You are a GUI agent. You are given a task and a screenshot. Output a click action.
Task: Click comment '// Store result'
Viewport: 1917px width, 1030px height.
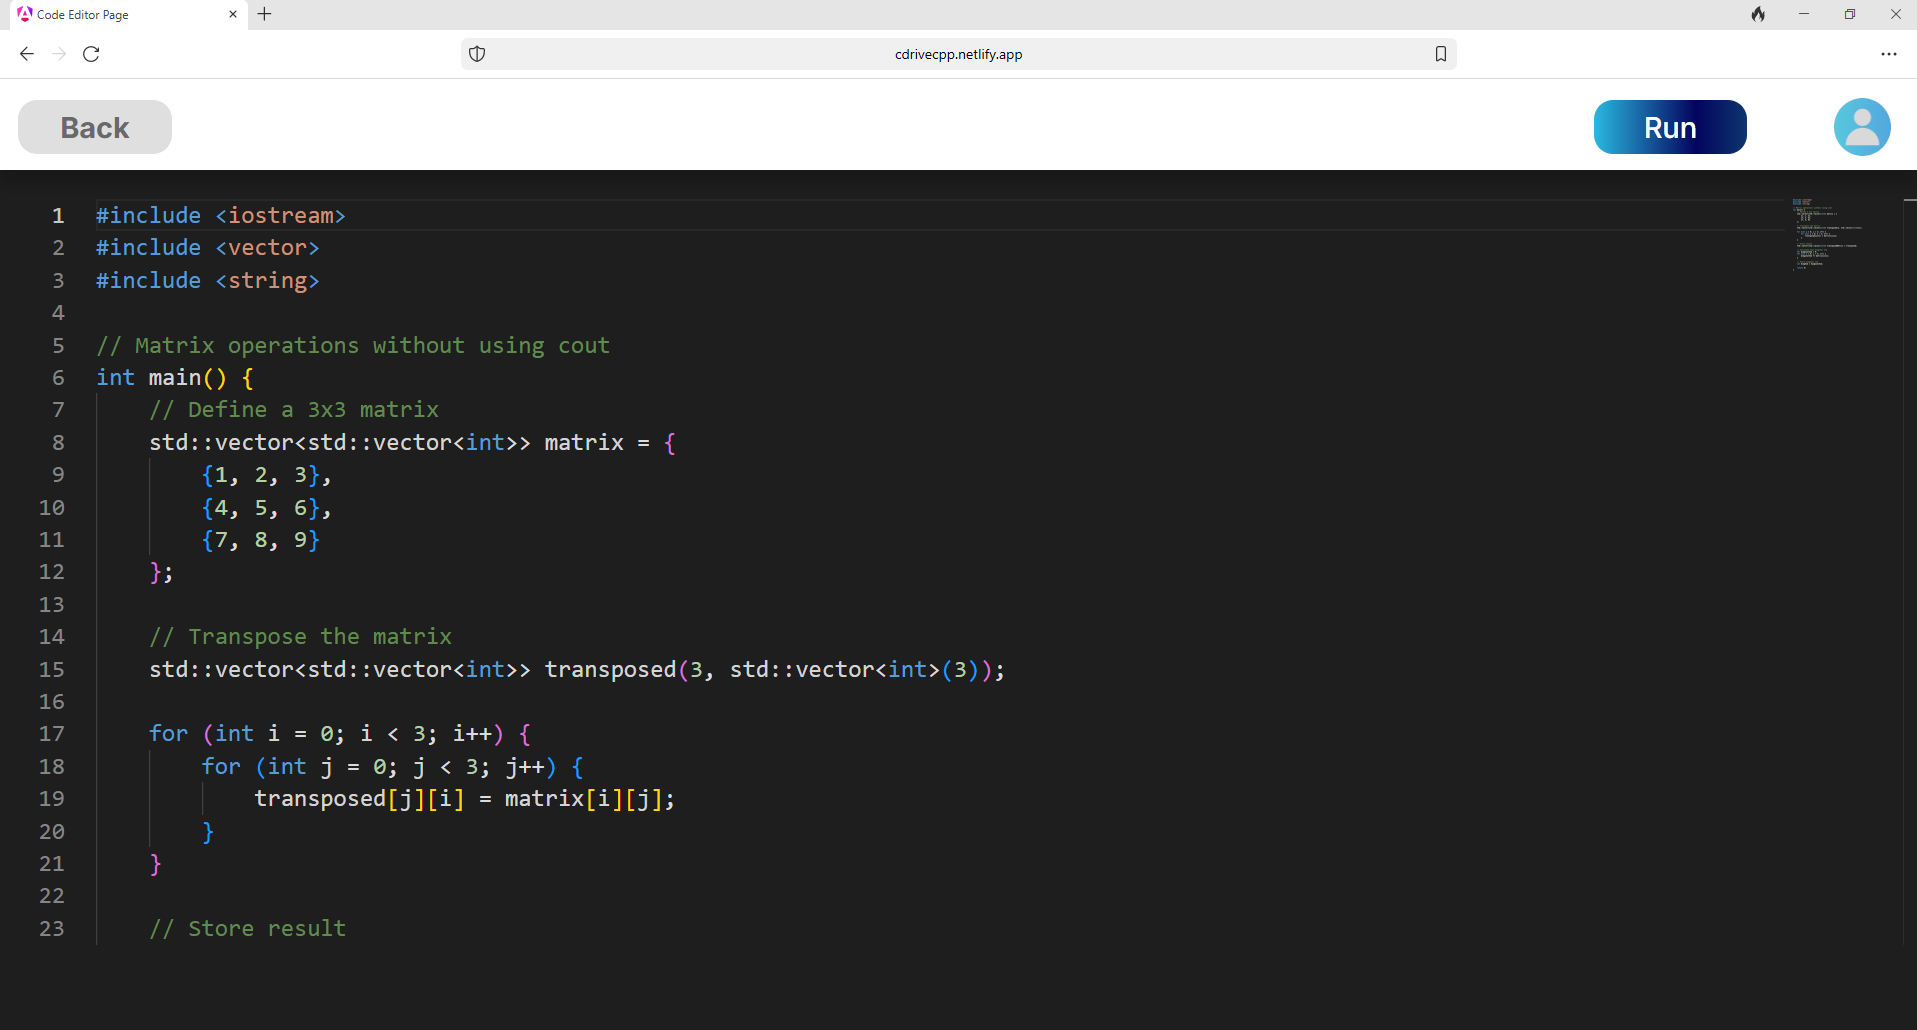coord(248,928)
